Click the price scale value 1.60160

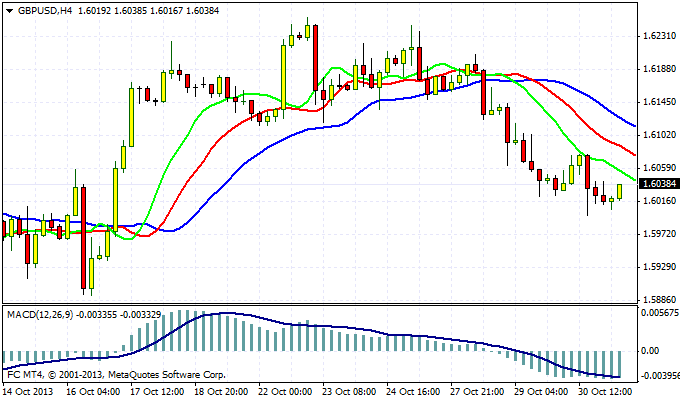658,201
